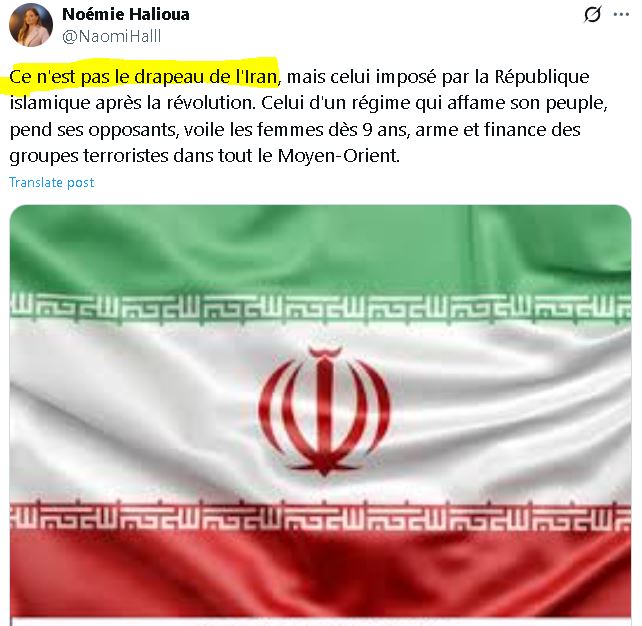
Task: Click the word "islamique" in the post text
Action: point(50,104)
